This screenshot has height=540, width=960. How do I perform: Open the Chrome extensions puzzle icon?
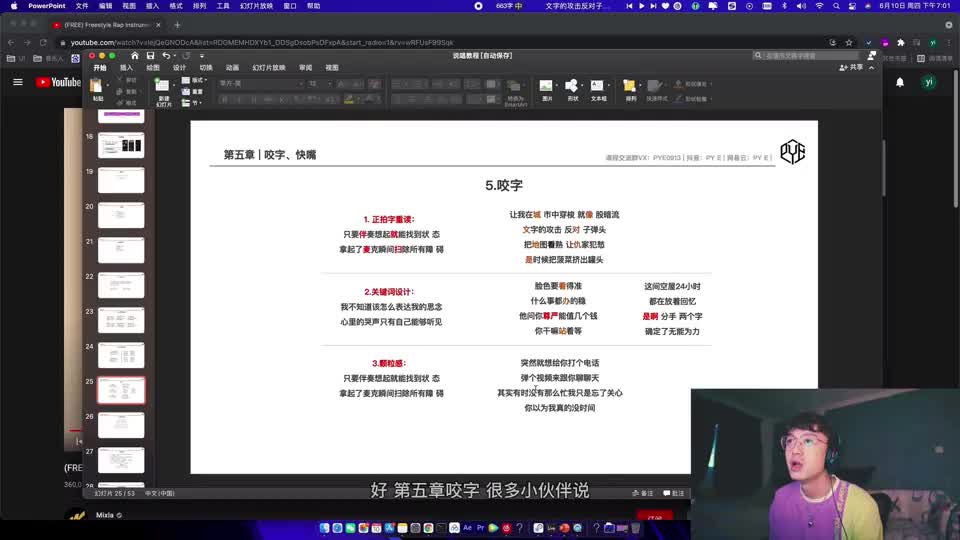pyautogui.click(x=901, y=43)
